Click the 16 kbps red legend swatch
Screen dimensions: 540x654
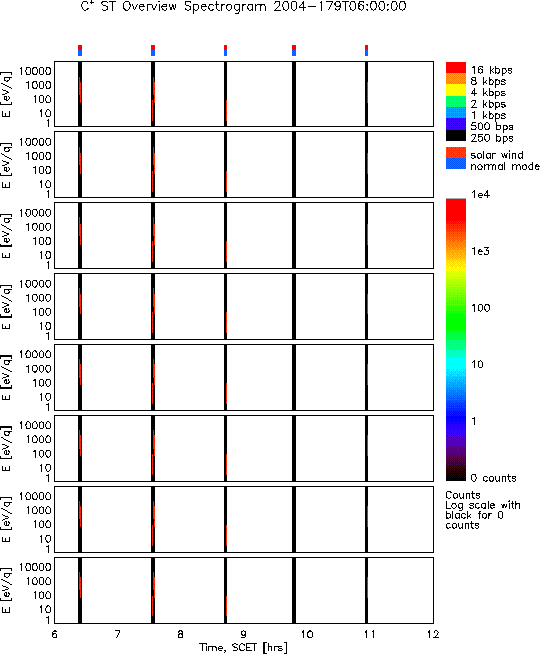(x=456, y=68)
